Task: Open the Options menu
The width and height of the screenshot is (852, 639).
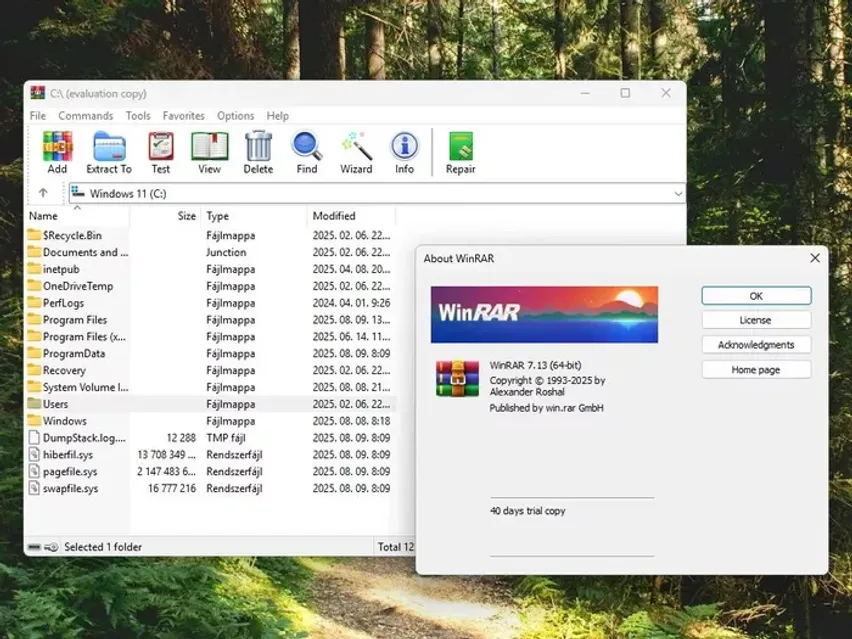Action: pos(236,116)
